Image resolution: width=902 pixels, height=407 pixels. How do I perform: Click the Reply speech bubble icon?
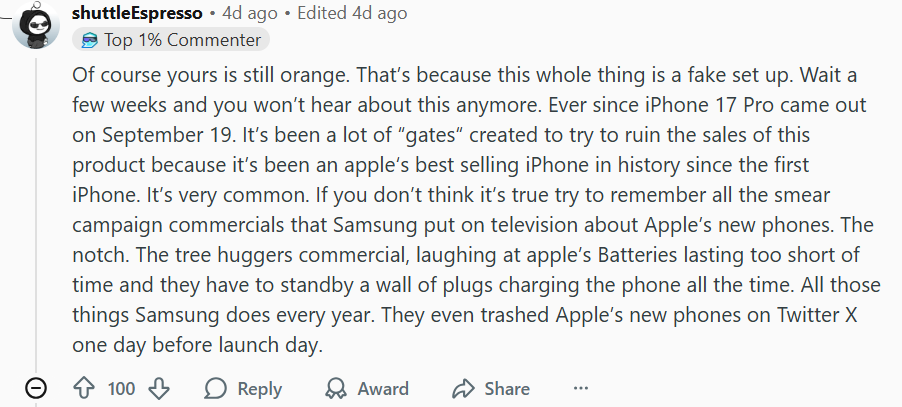point(215,388)
